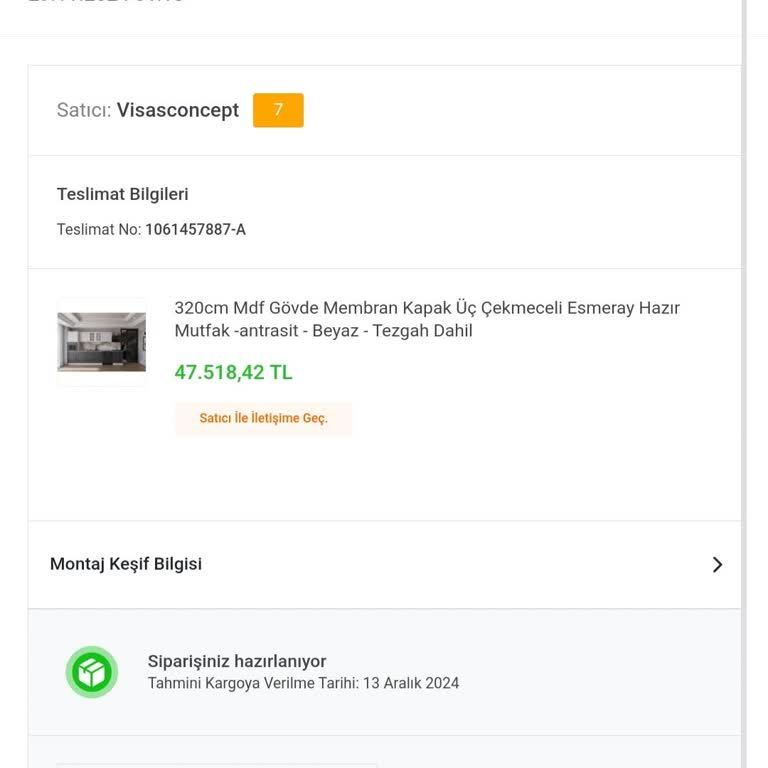Expand Montaj Keşif Bilgisi with the chevron arrow
768x768 pixels.
click(x=717, y=565)
